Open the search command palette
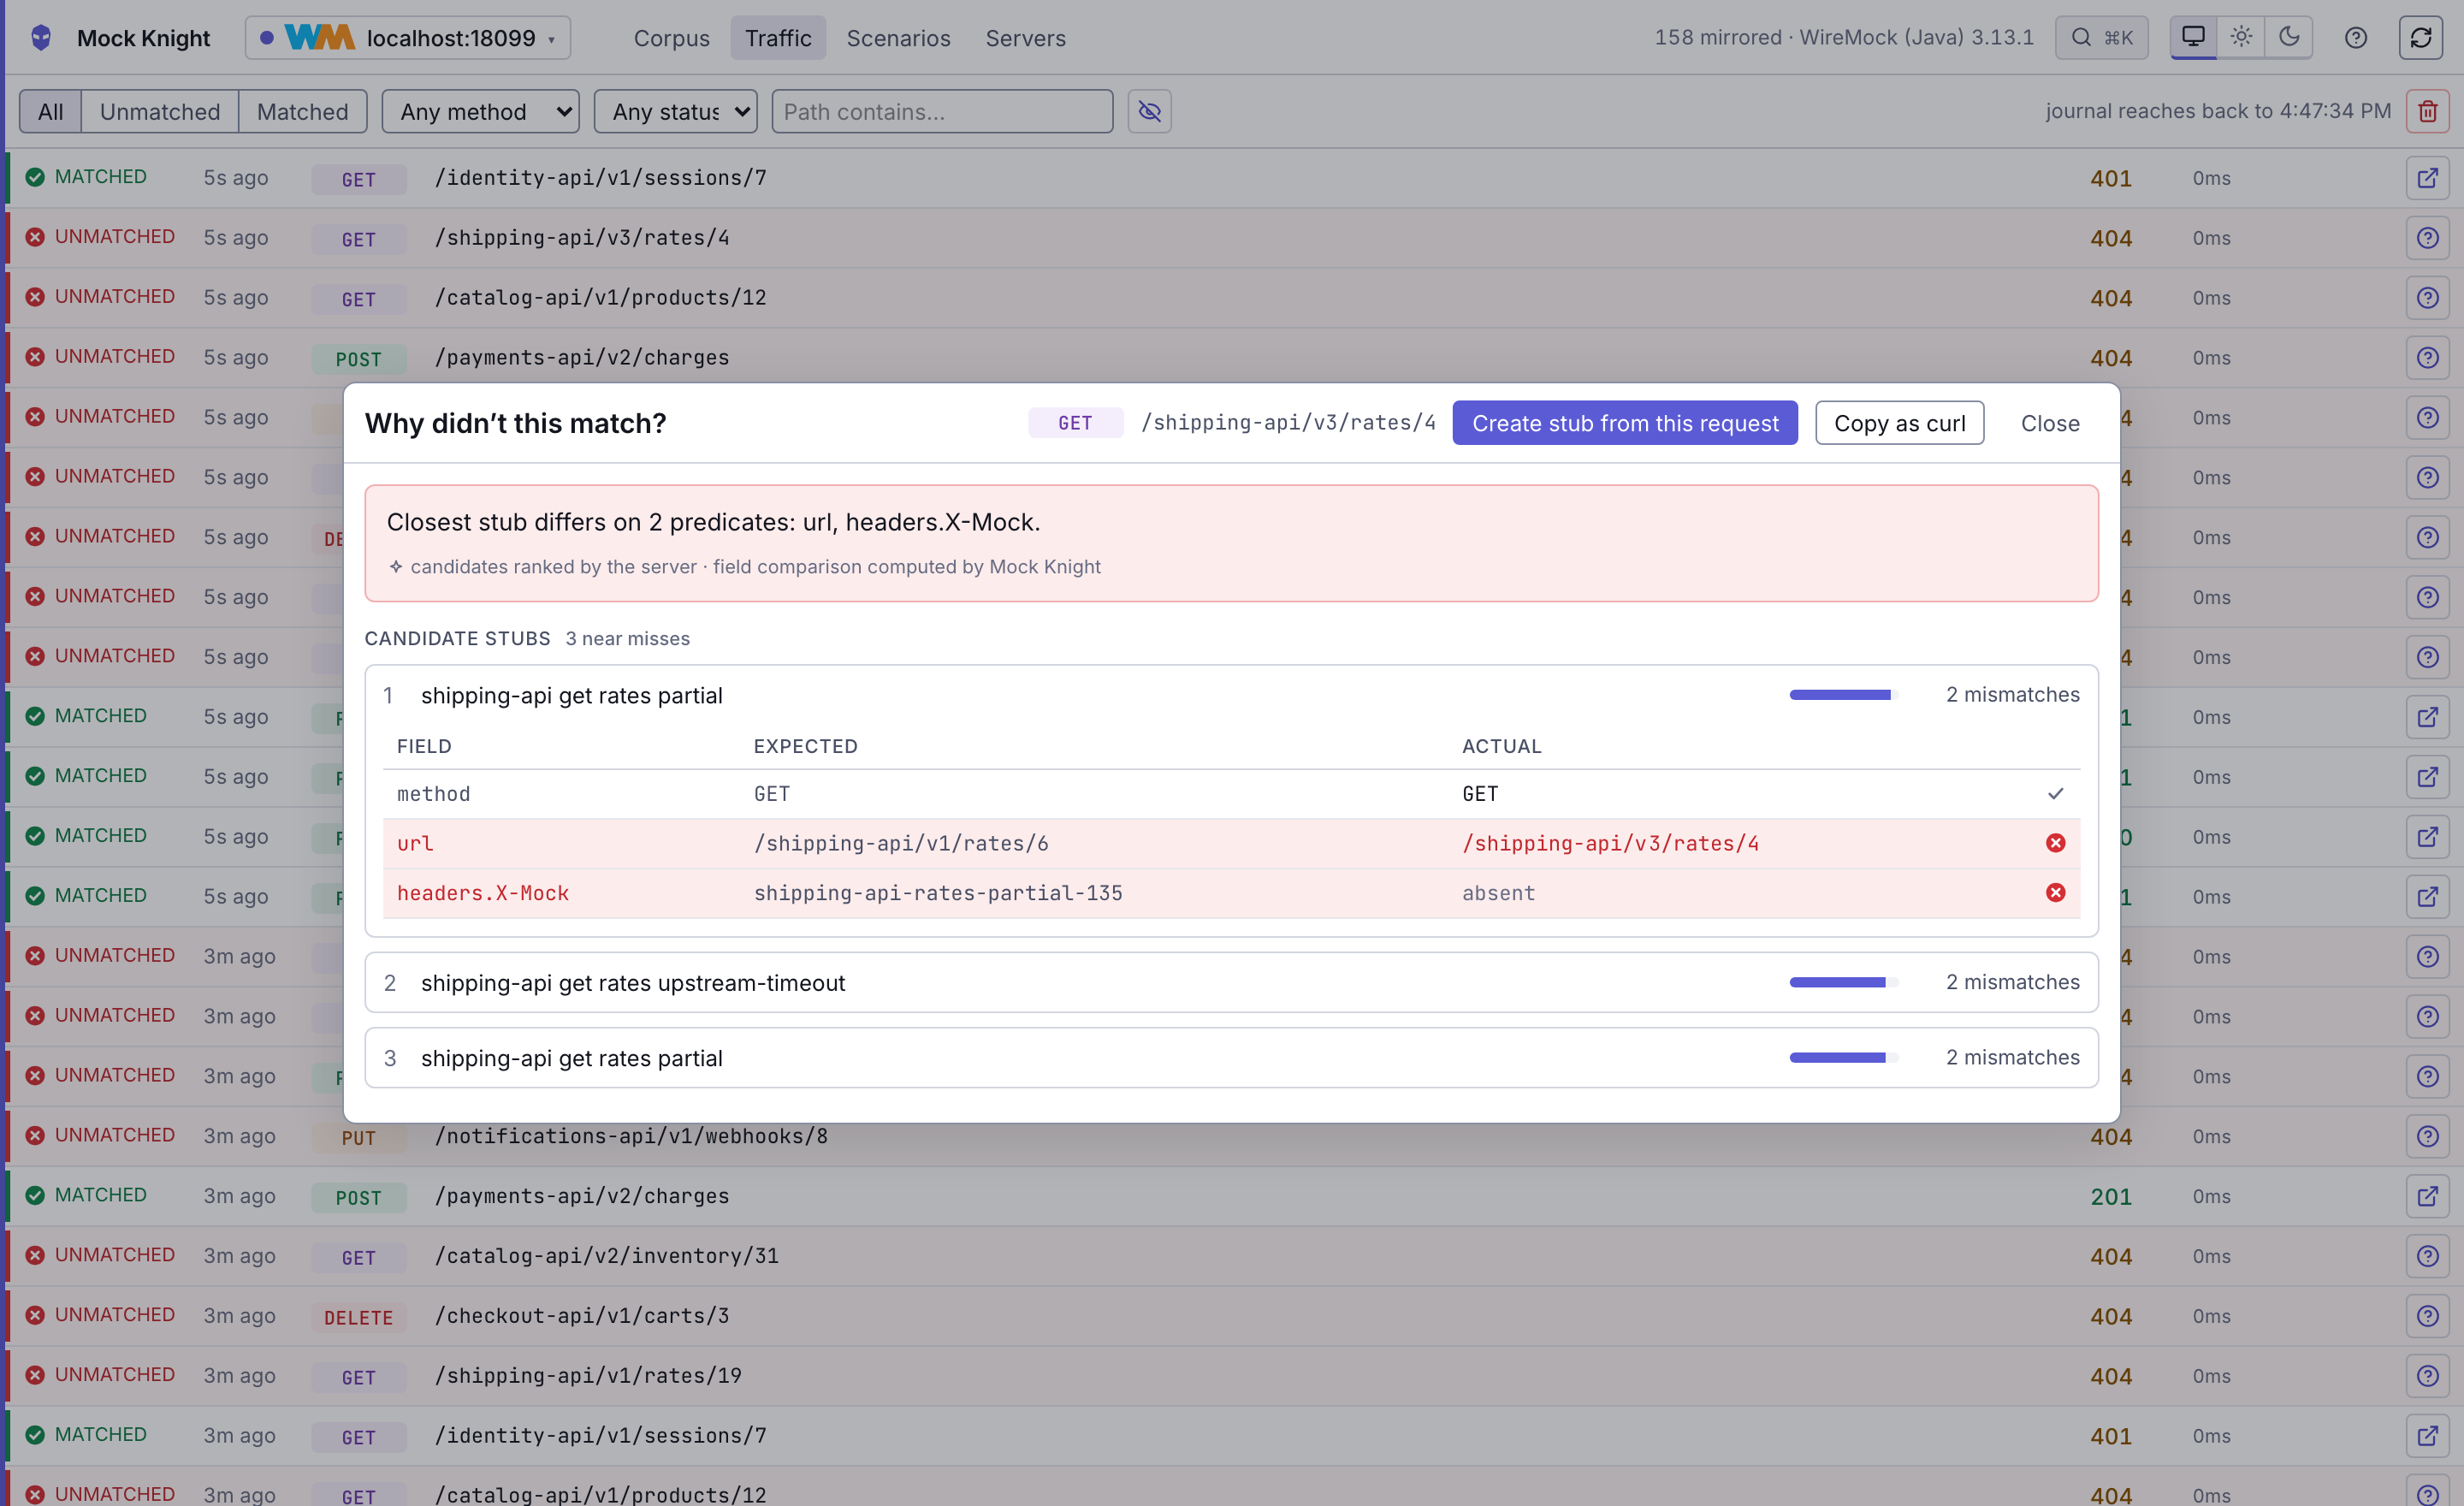The width and height of the screenshot is (2464, 1506). point(2101,38)
